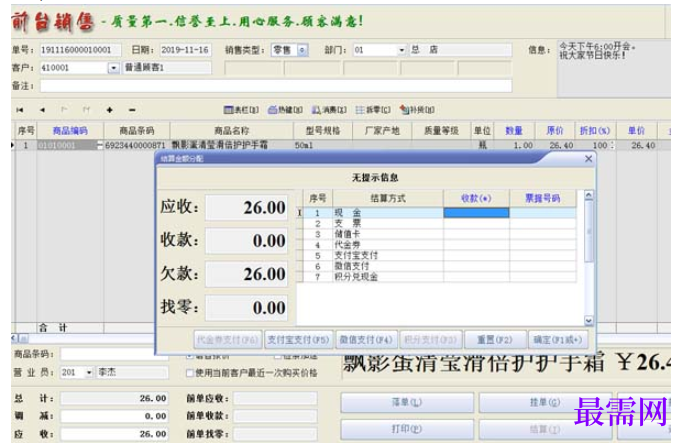Click the 单号 order number field
Viewport: 686px width, 443px height.
pyautogui.click(x=80, y=50)
